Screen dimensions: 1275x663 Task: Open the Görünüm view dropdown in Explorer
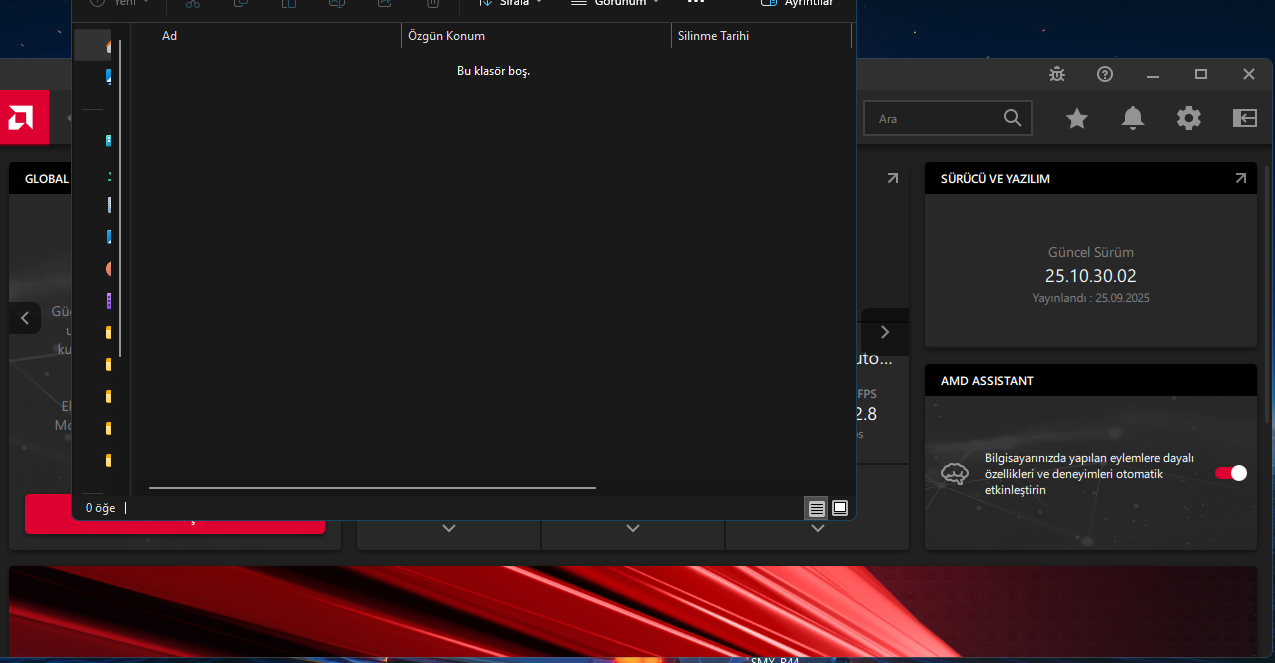tap(614, 3)
